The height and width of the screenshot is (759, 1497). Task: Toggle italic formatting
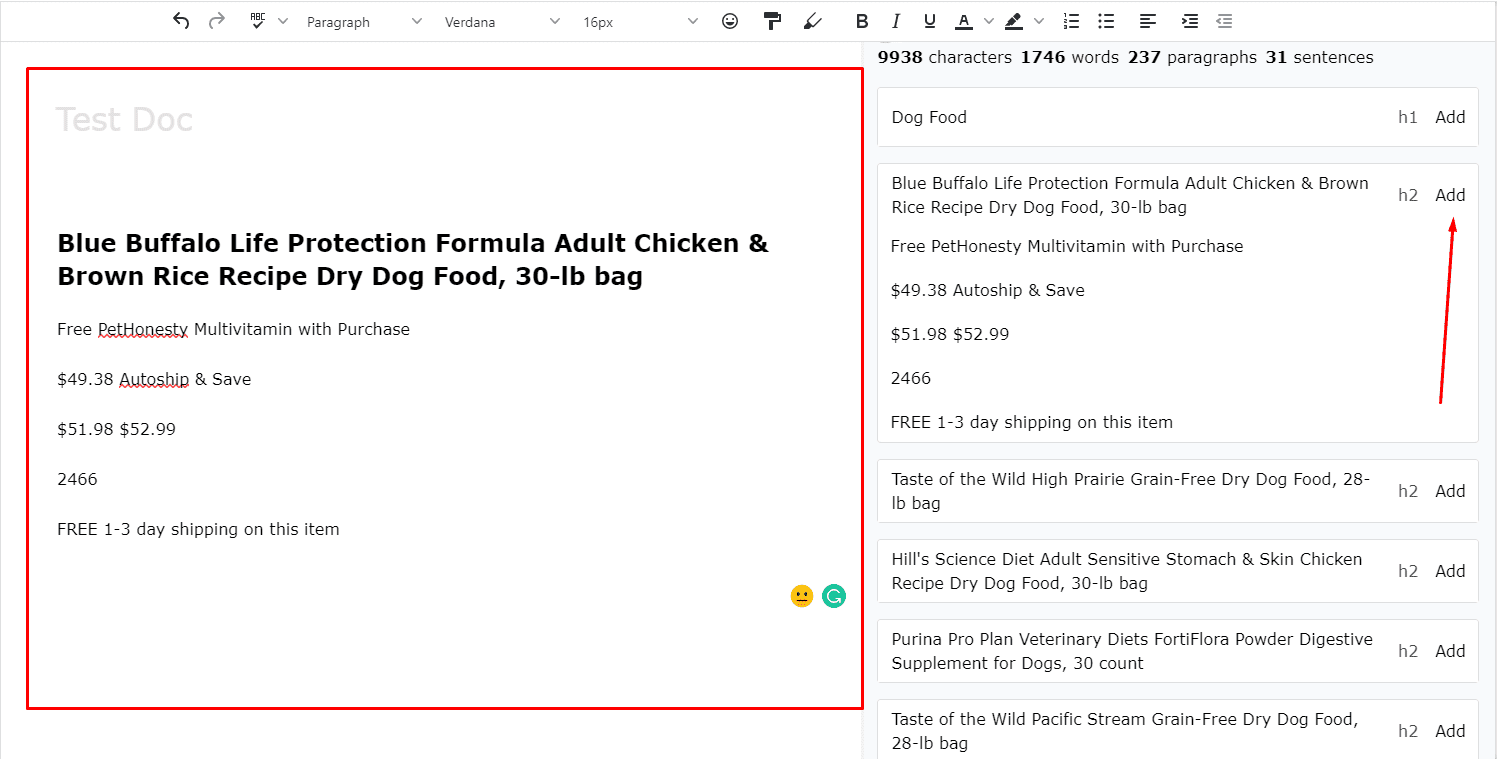pos(896,21)
